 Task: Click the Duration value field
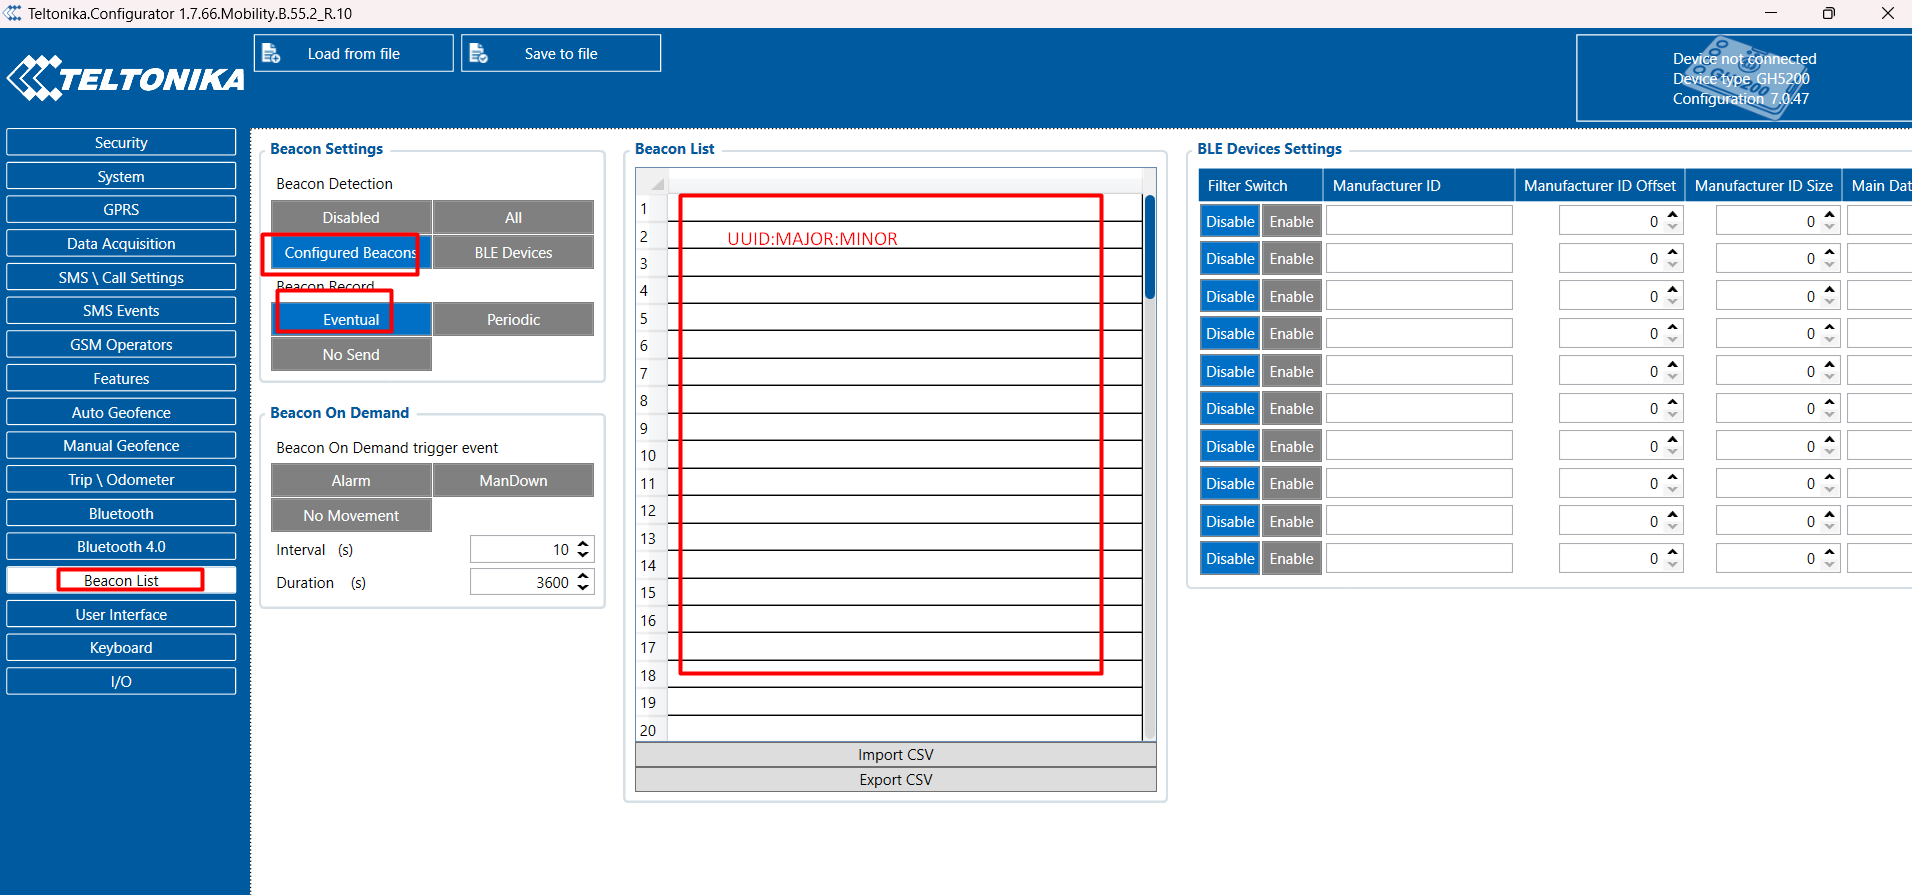click(x=523, y=582)
